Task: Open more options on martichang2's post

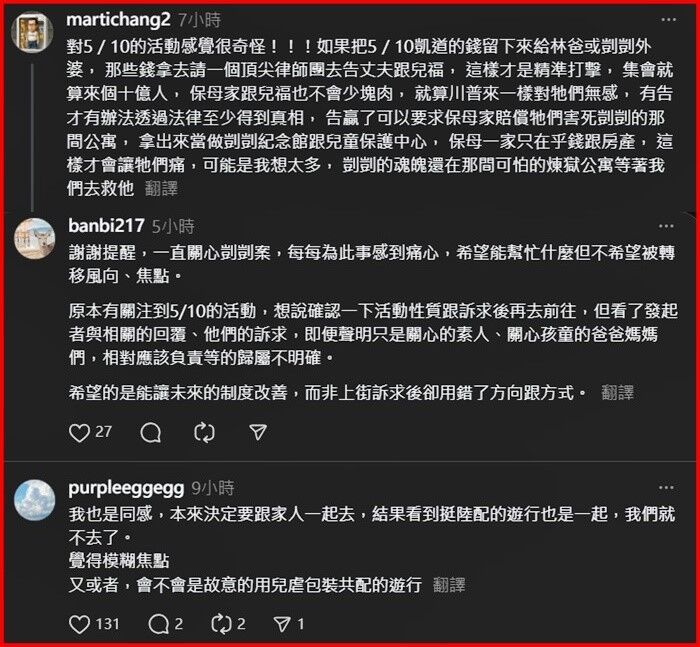Action: pos(669,20)
